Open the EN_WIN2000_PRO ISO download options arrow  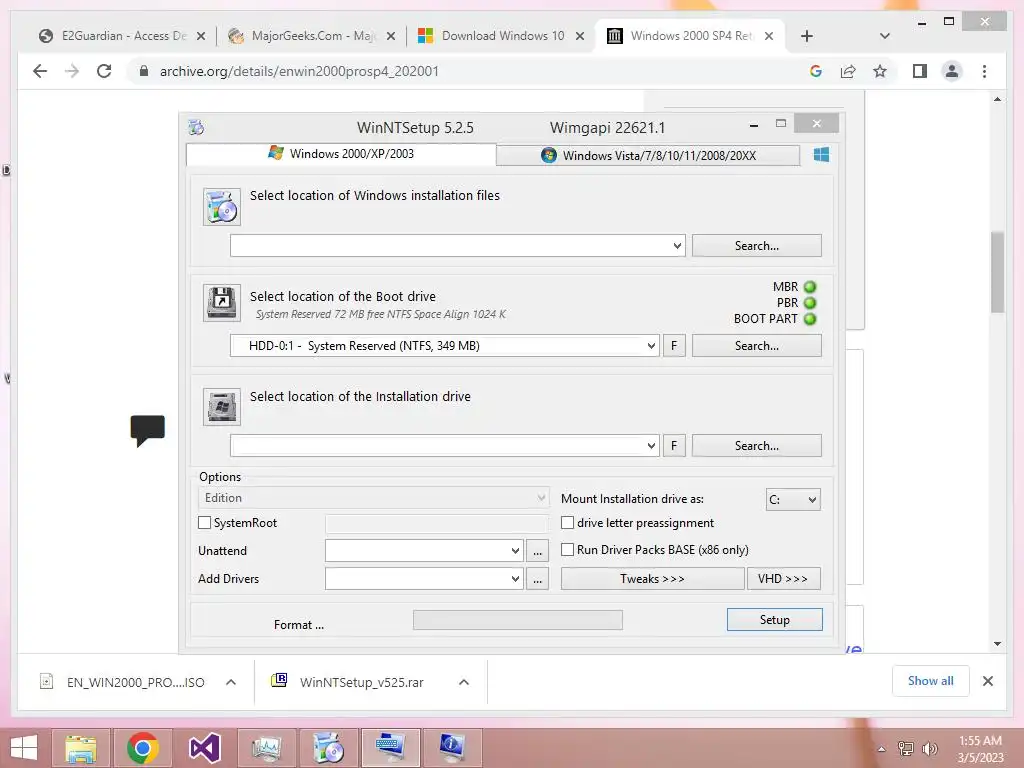(x=231, y=682)
